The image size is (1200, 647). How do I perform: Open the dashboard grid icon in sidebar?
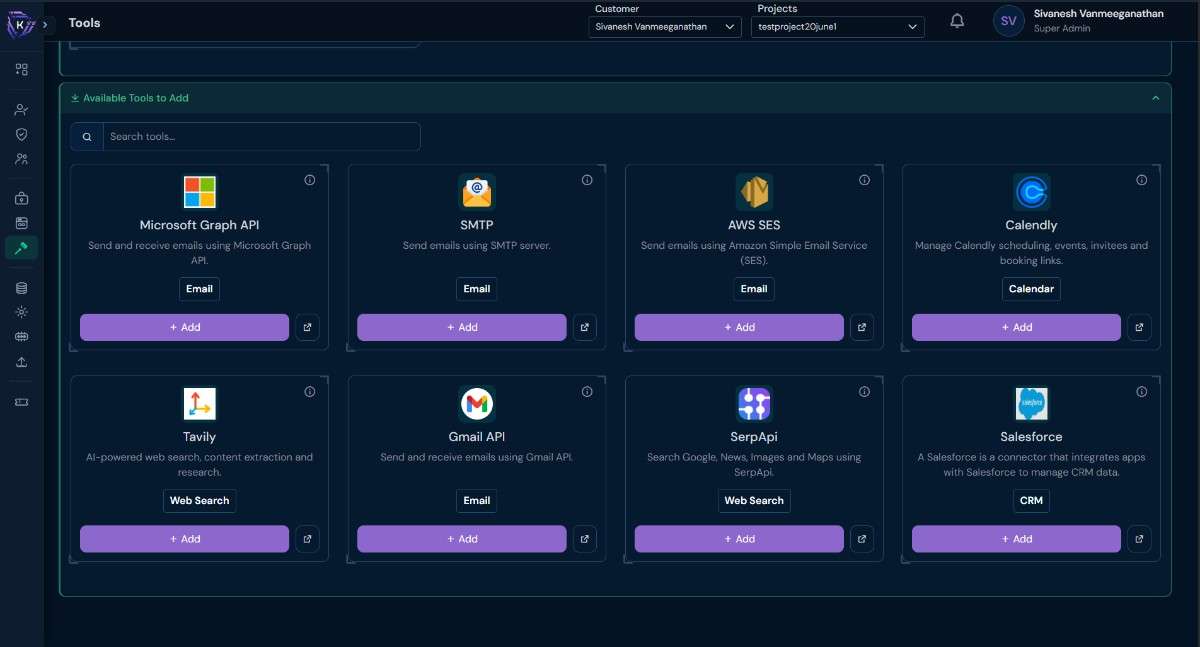pos(22,69)
